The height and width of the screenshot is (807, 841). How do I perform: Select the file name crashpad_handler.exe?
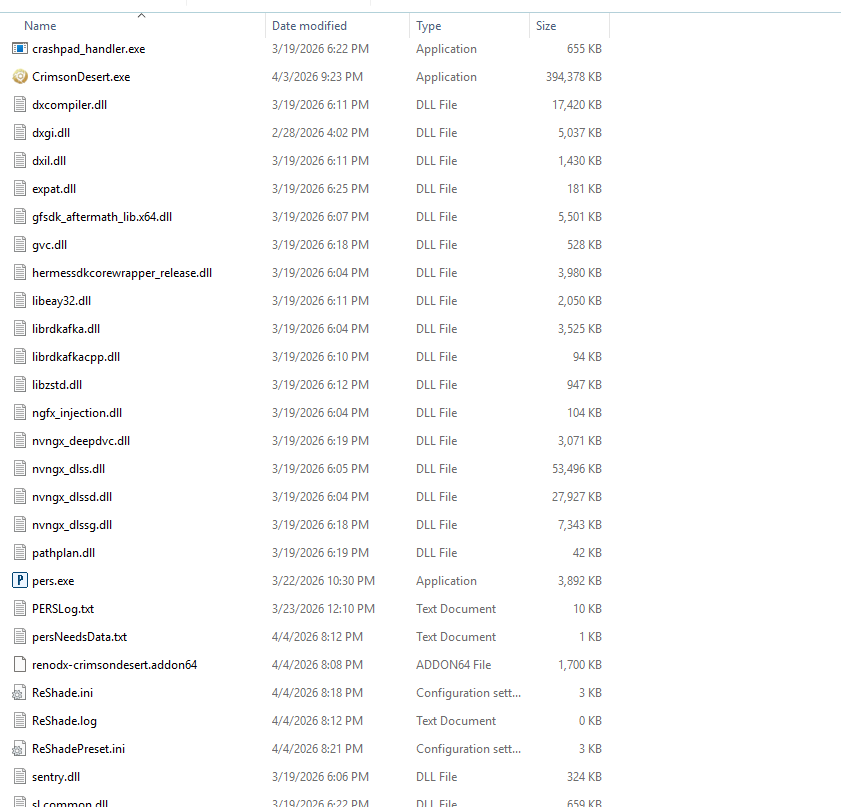pyautogui.click(x=88, y=49)
